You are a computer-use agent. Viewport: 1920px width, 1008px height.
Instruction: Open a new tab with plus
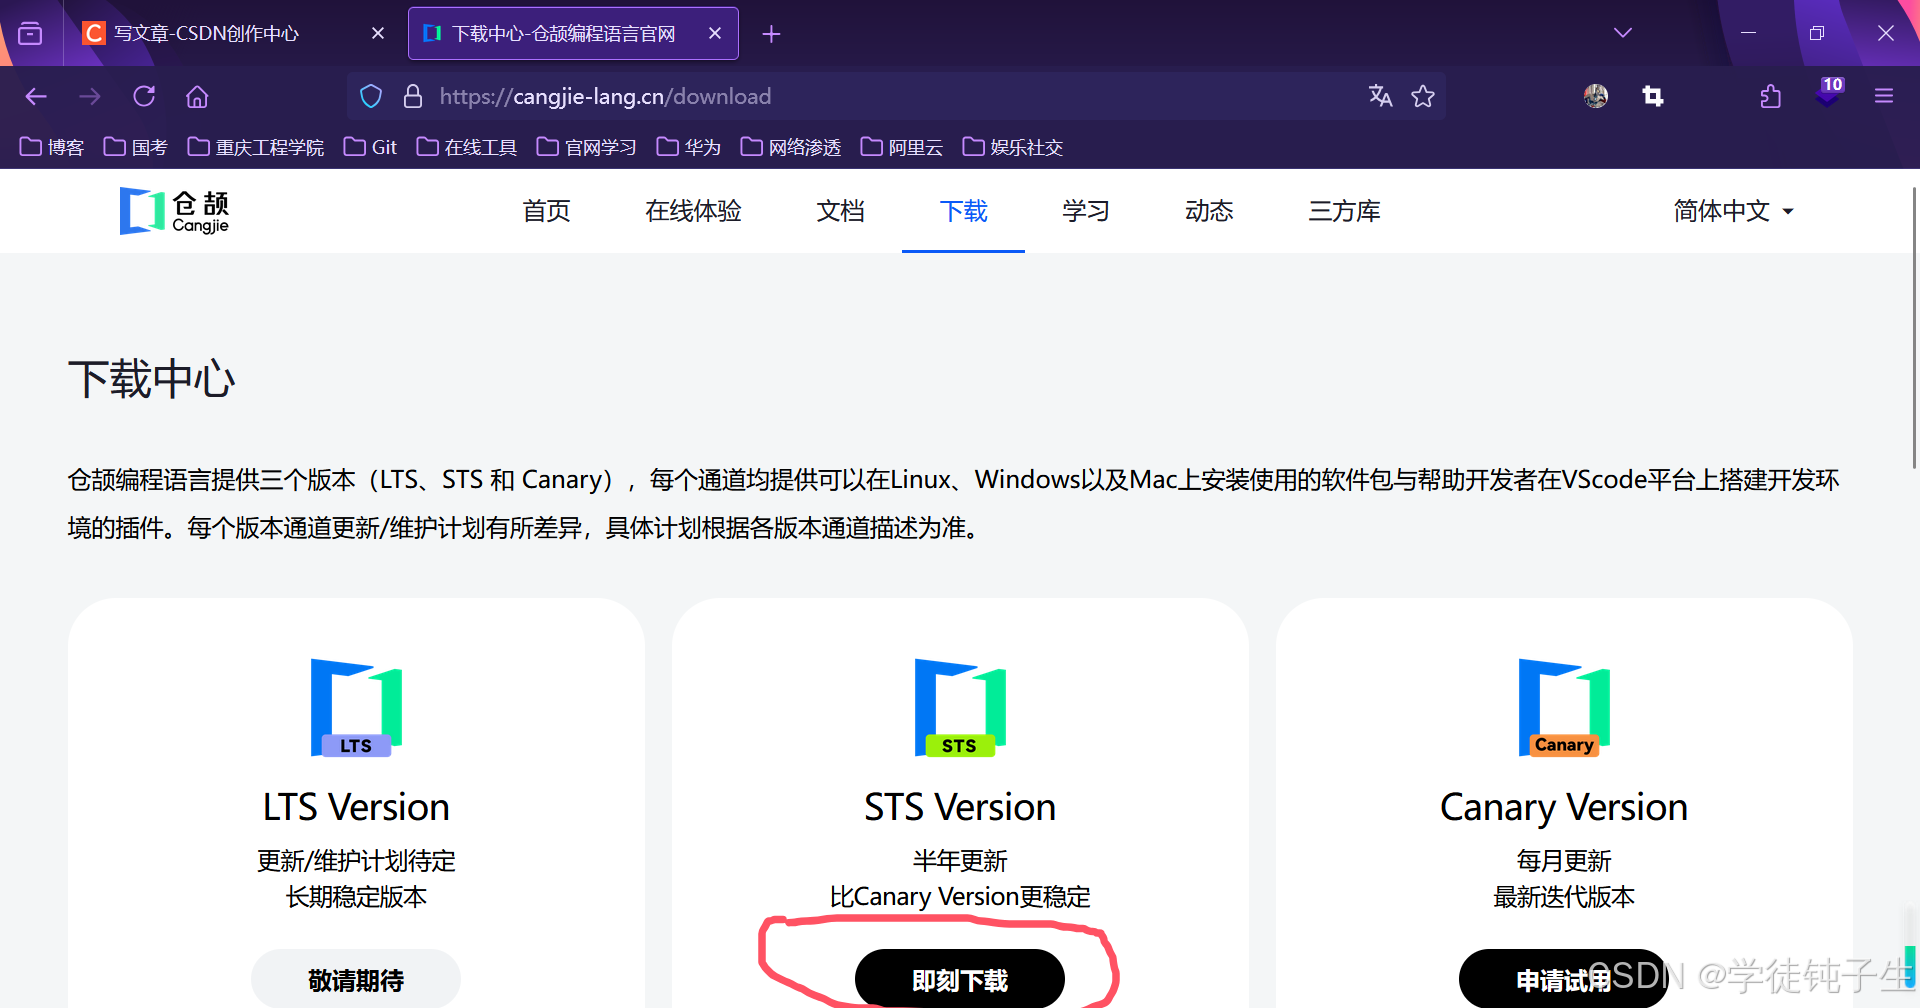click(x=771, y=34)
